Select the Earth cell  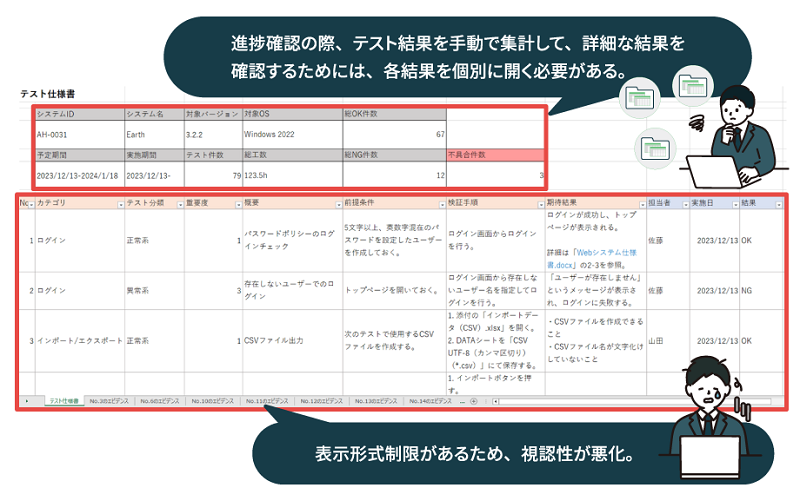point(155,134)
